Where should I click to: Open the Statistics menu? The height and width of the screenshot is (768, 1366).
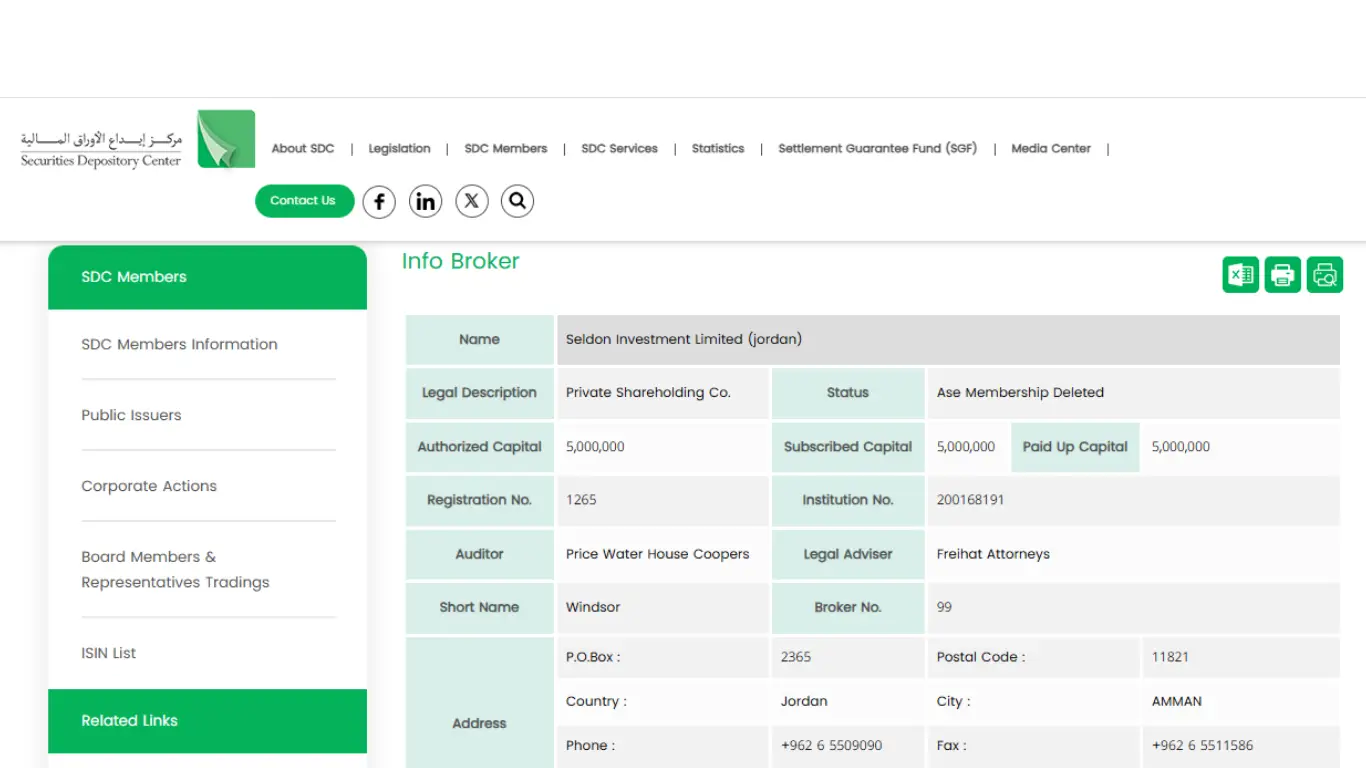click(x=718, y=148)
